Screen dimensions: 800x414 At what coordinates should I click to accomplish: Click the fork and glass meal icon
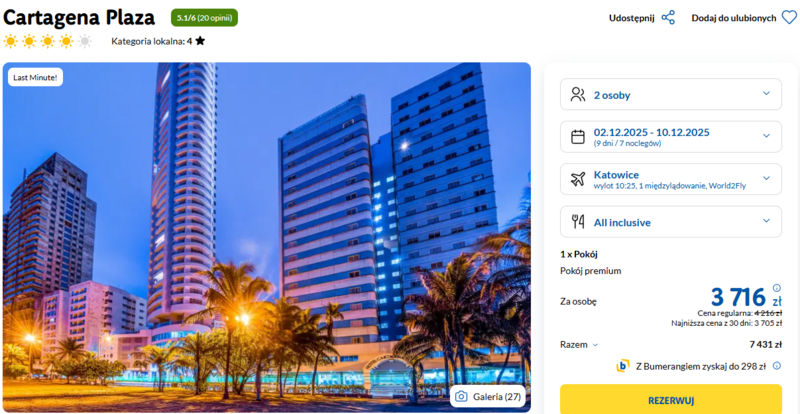(x=578, y=222)
